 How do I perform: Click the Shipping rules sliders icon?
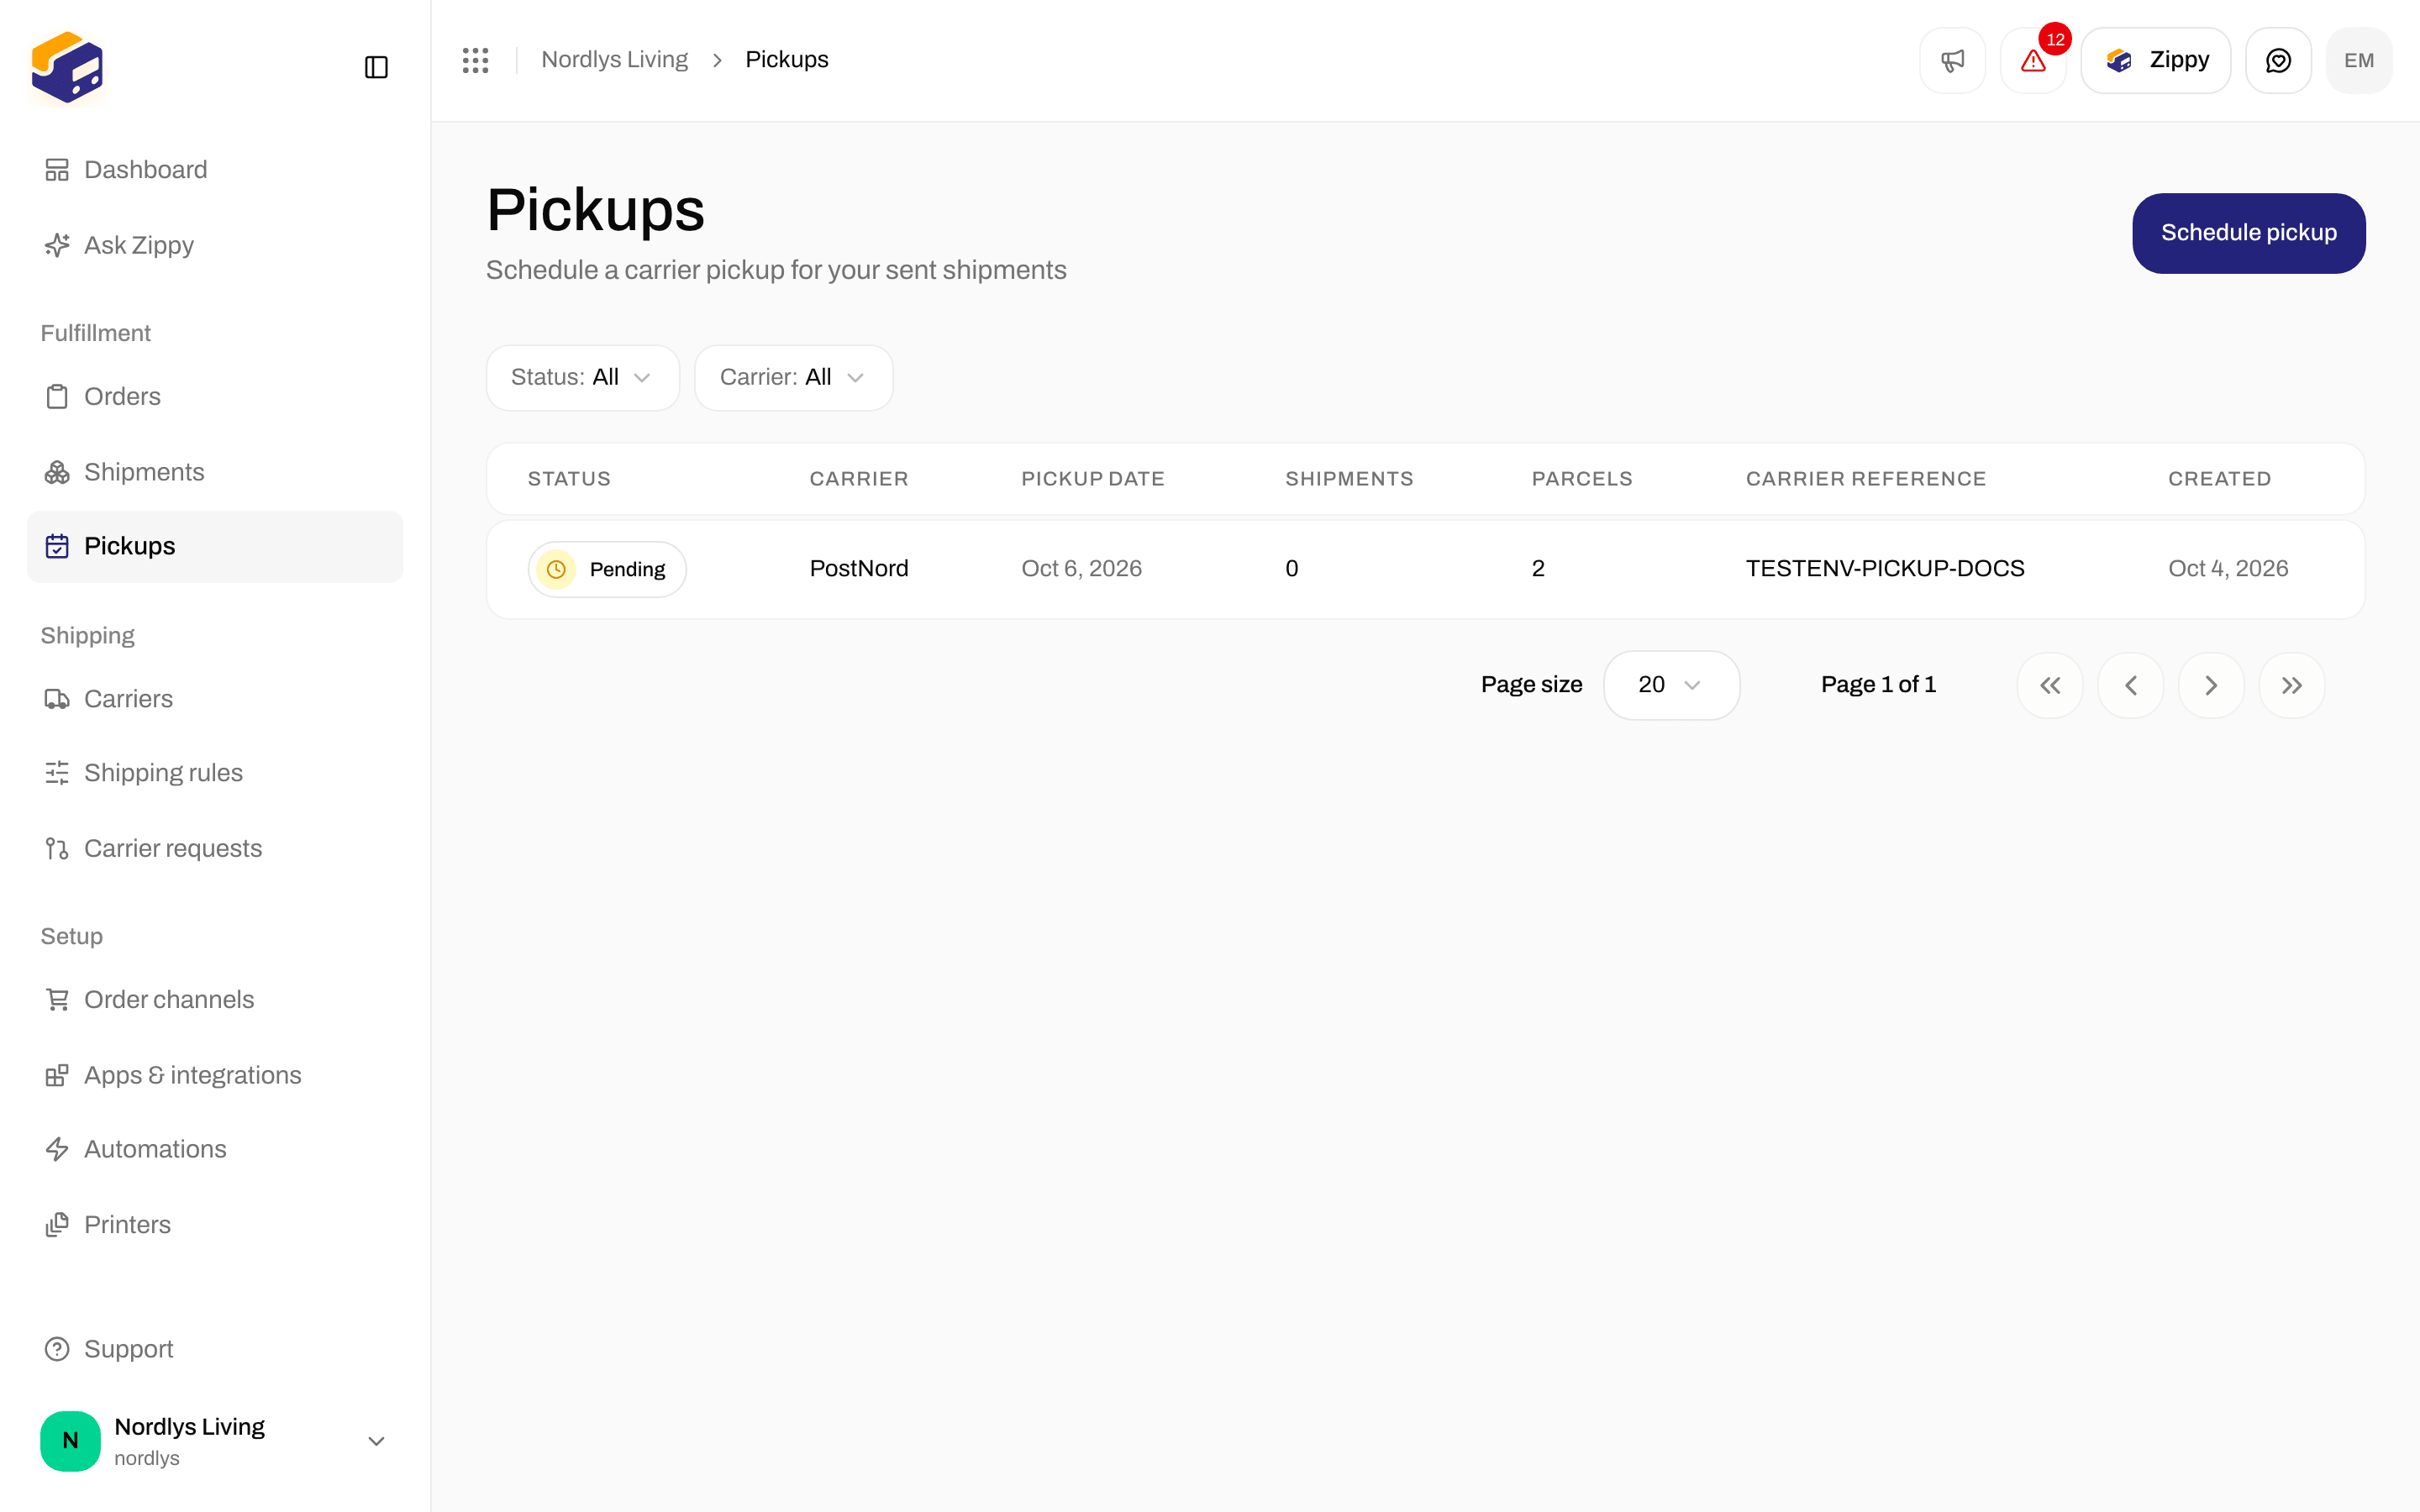point(57,773)
